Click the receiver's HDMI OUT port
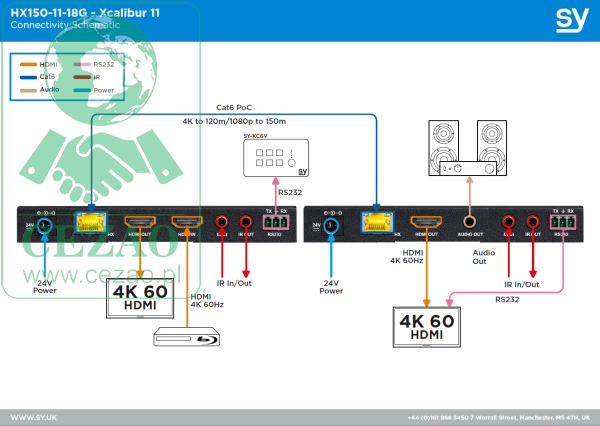 [428, 224]
